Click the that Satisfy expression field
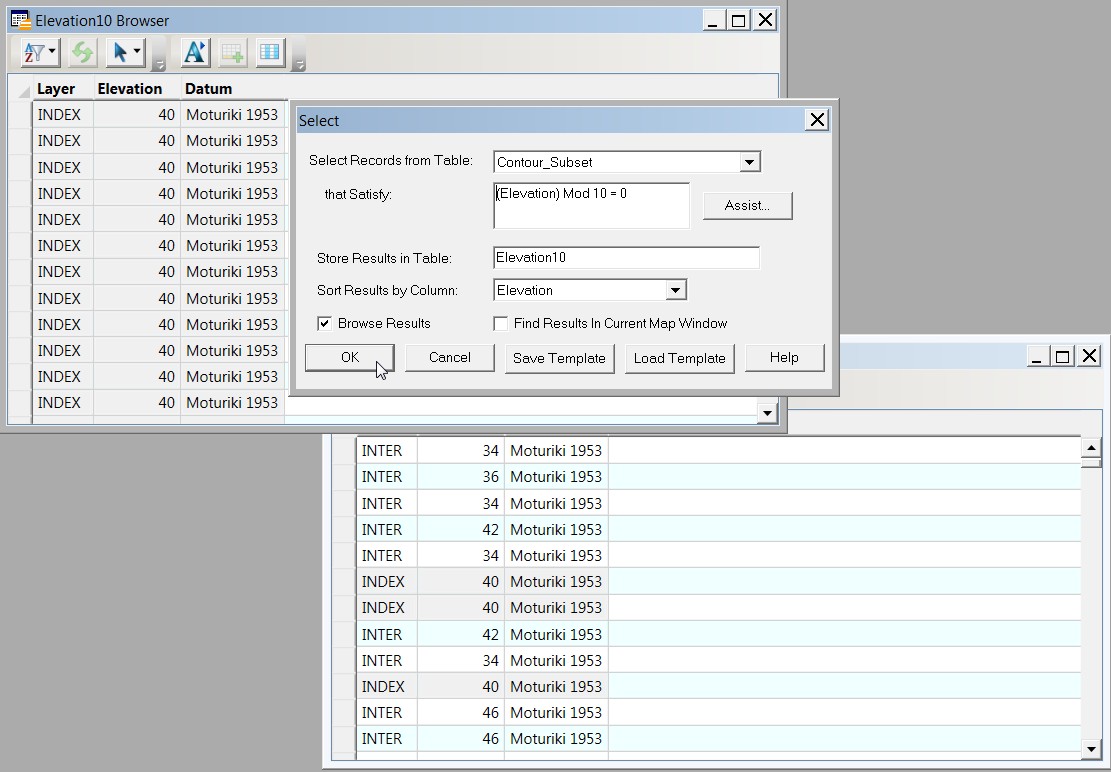Image resolution: width=1111 pixels, height=772 pixels. pyautogui.click(x=590, y=205)
